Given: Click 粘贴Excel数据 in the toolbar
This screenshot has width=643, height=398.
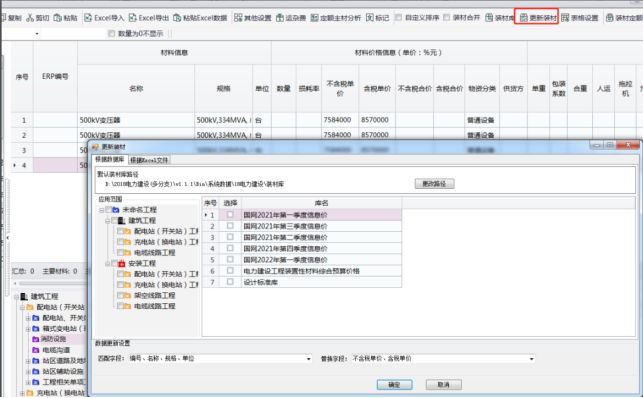Looking at the screenshot, I should (200, 18).
